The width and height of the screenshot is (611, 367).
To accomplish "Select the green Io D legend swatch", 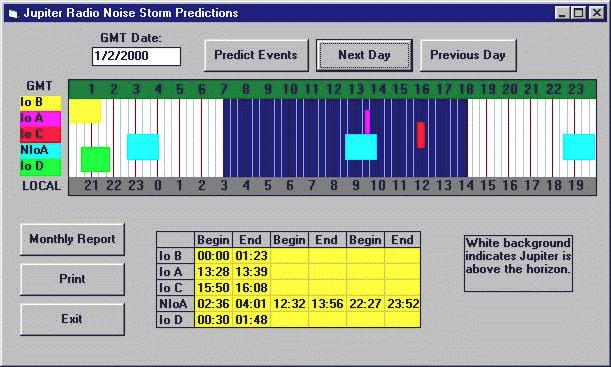I will tap(41, 167).
